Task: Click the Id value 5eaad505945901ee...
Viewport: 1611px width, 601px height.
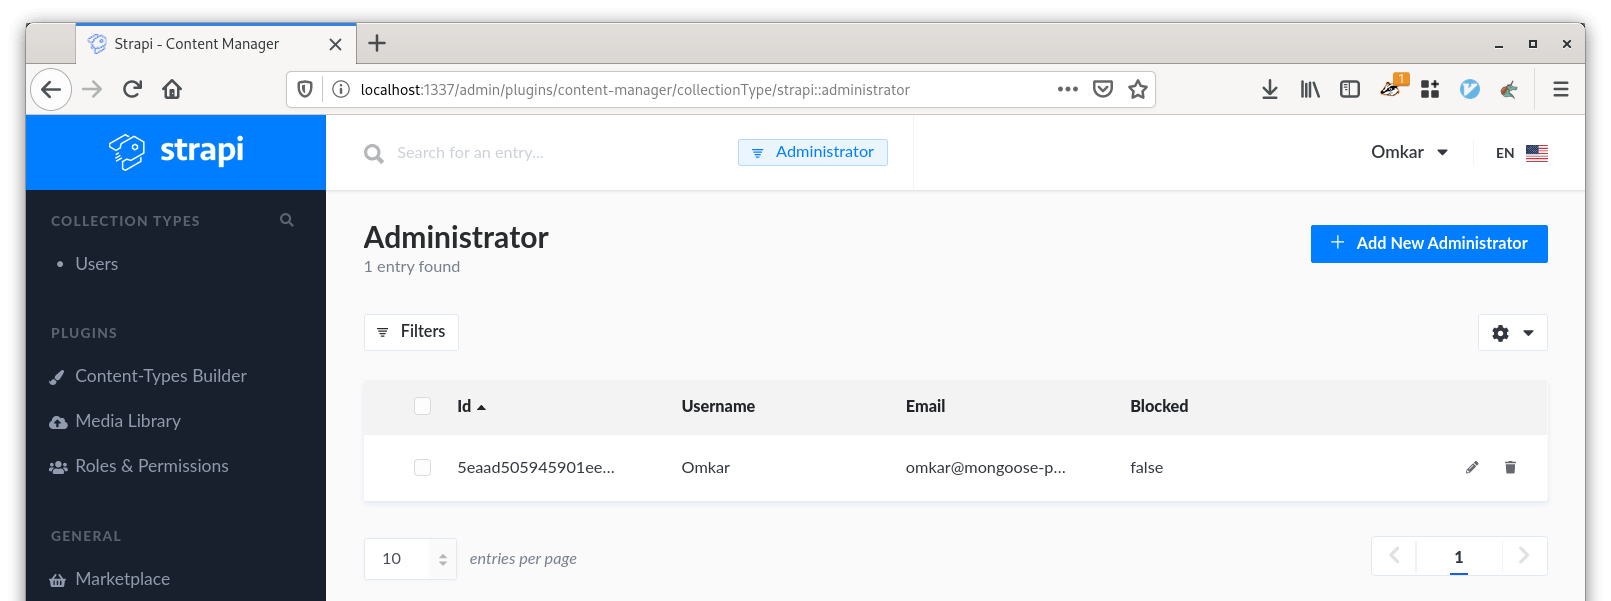Action: pos(536,468)
